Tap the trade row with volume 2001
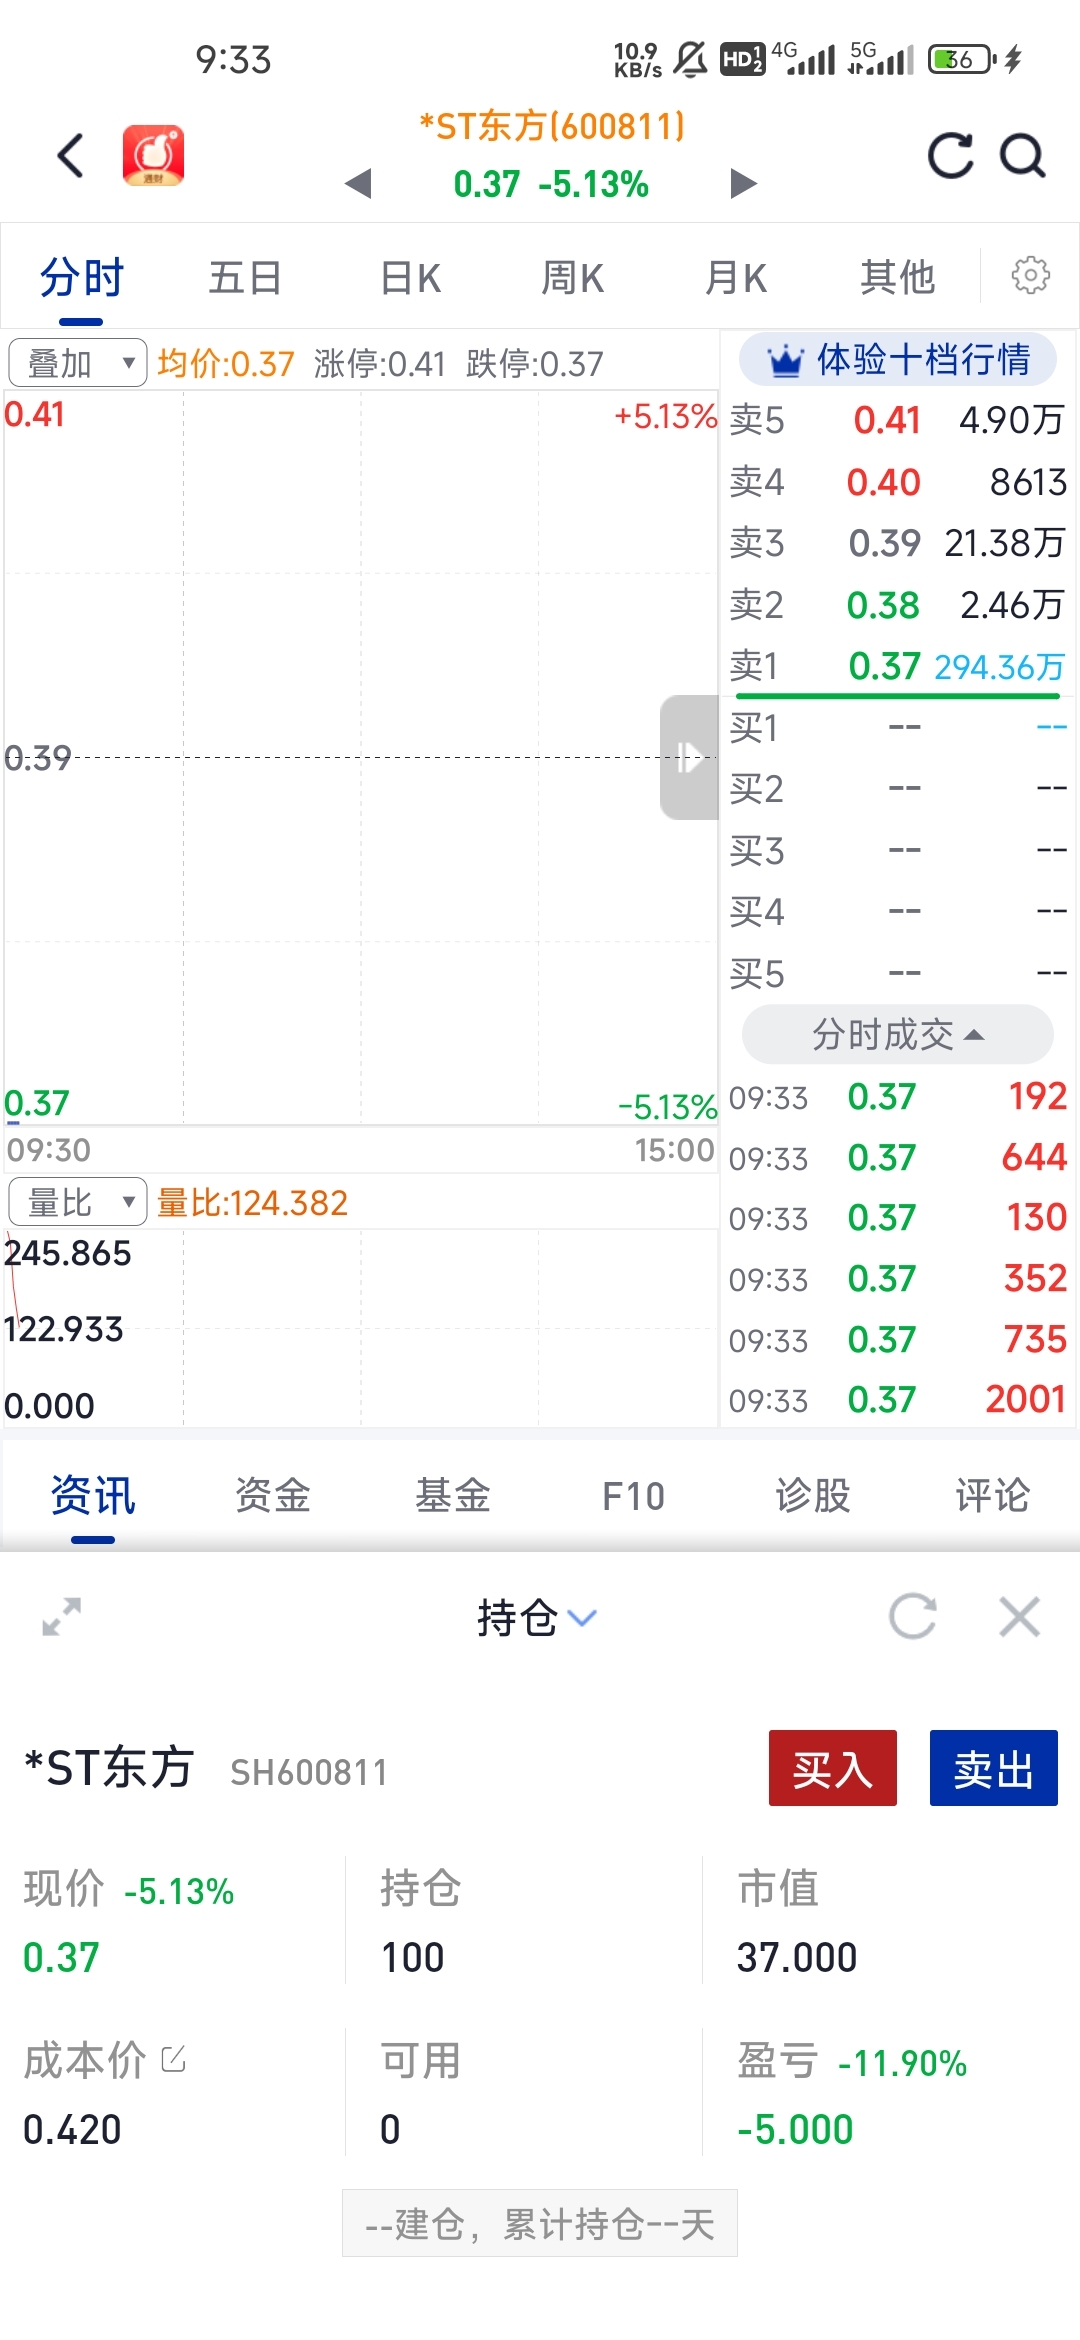 click(x=898, y=1400)
